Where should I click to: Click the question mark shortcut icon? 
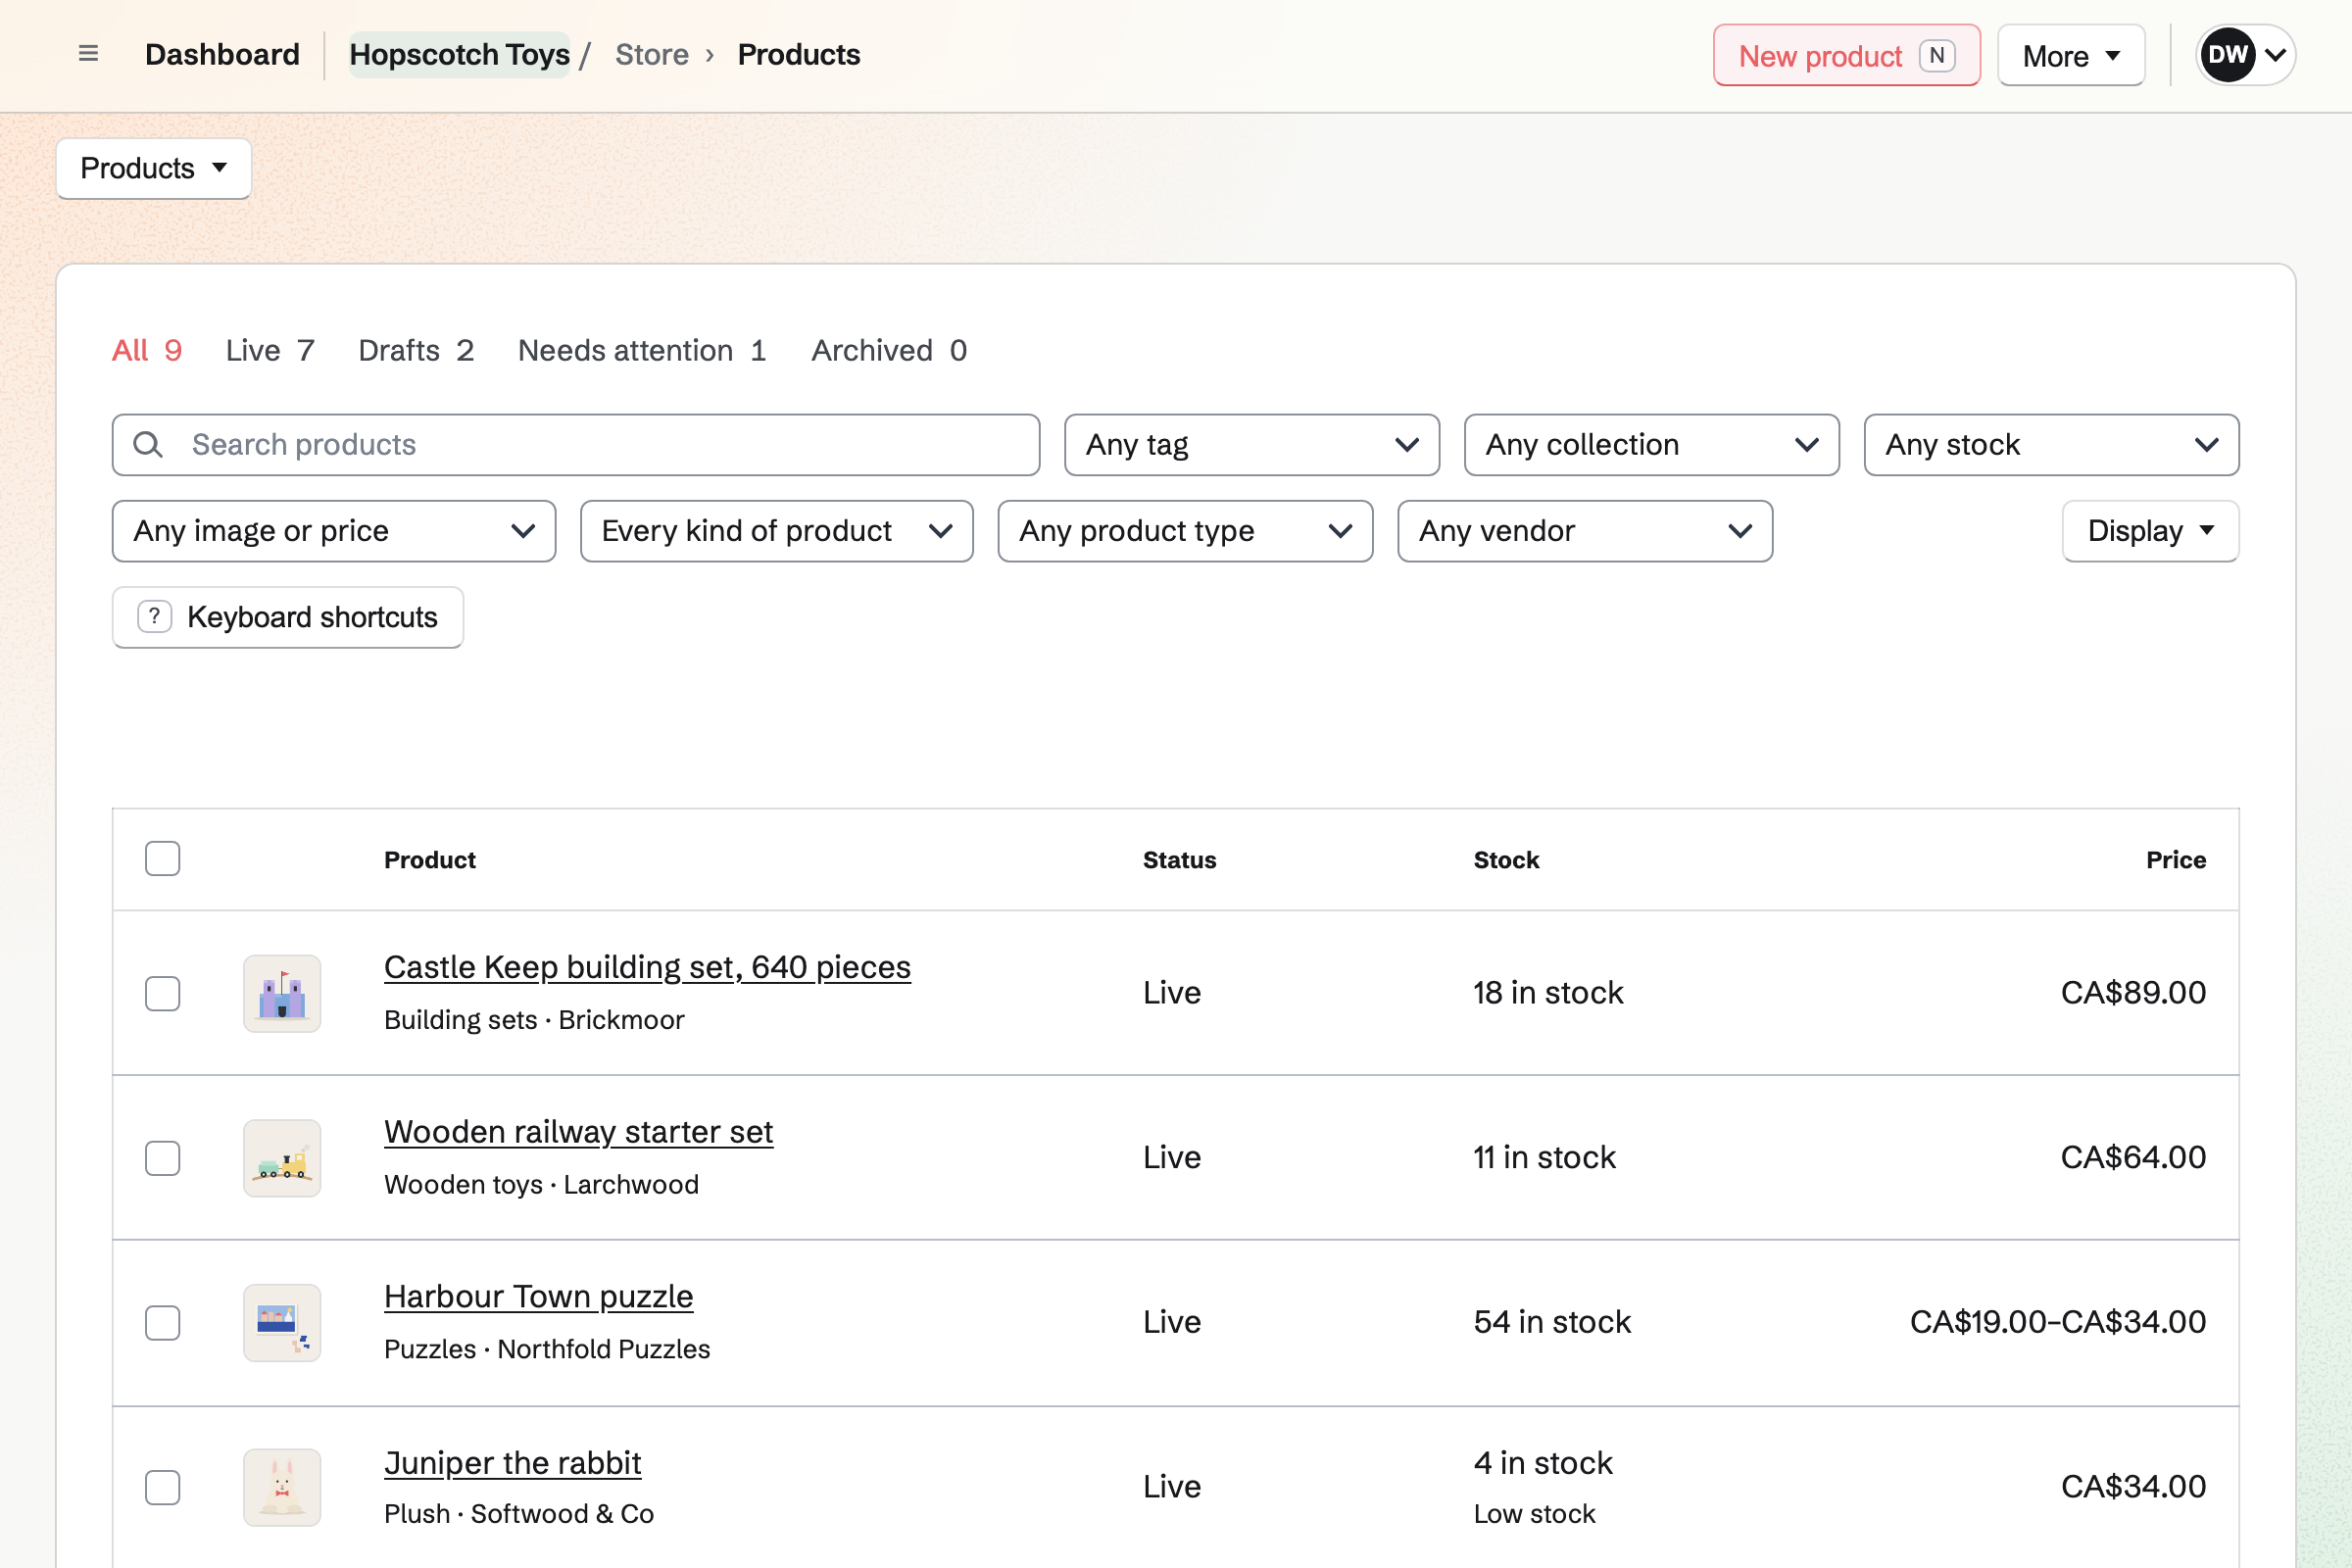point(154,617)
